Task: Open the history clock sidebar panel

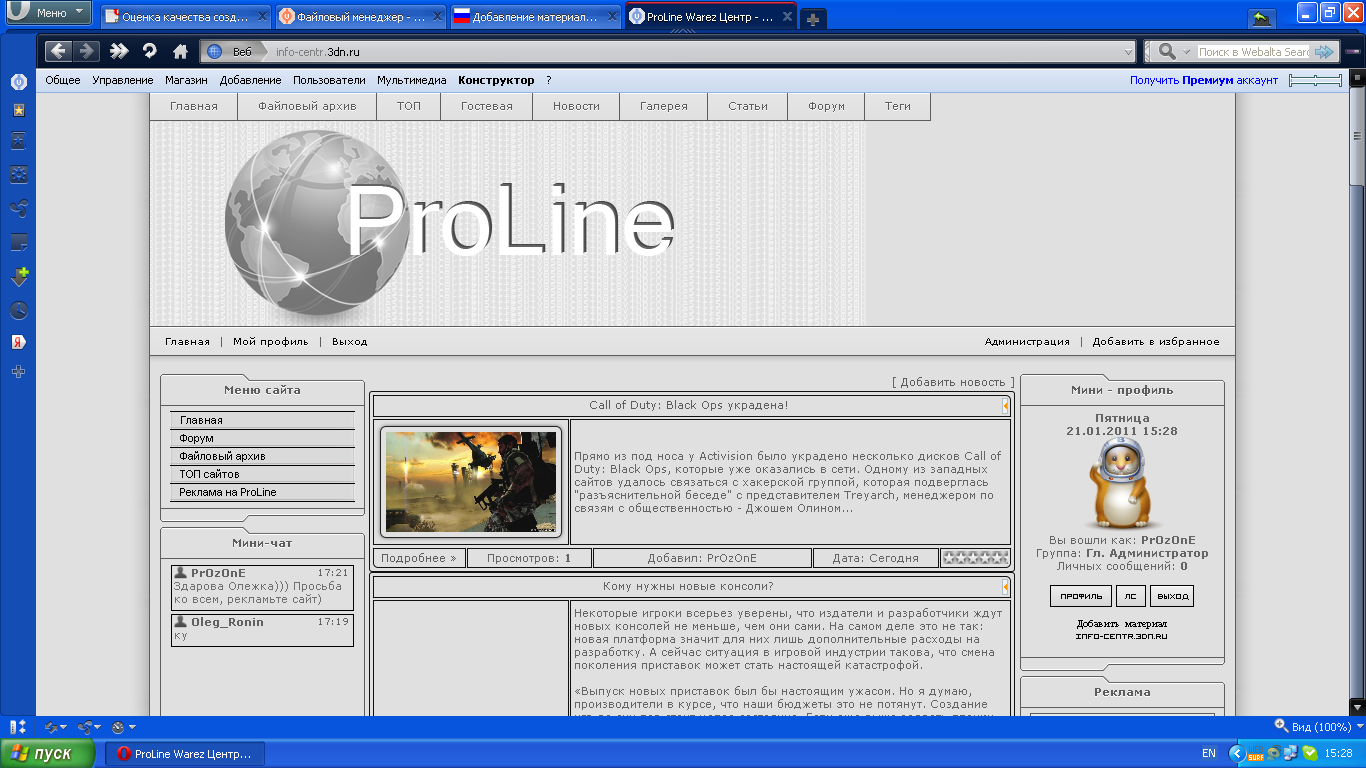Action: click(18, 310)
